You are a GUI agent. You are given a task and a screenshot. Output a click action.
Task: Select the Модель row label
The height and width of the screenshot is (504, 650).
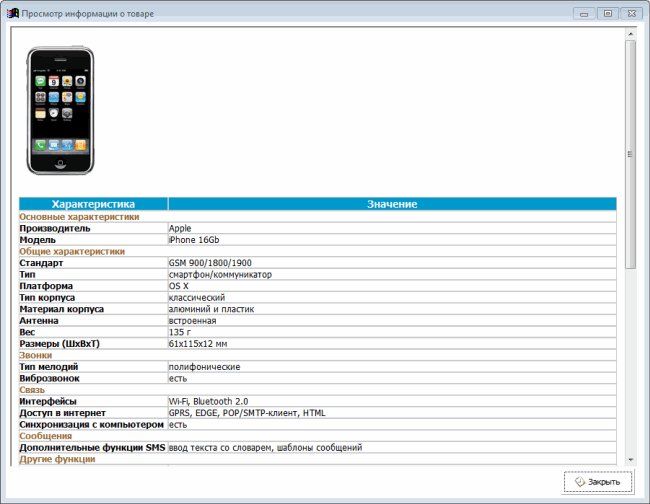pyautogui.click(x=37, y=240)
